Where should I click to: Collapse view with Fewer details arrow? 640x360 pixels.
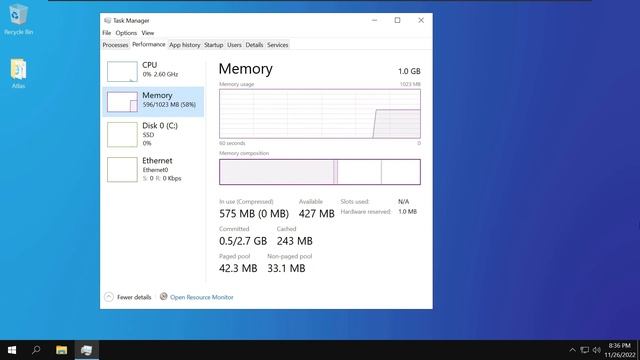tap(109, 297)
